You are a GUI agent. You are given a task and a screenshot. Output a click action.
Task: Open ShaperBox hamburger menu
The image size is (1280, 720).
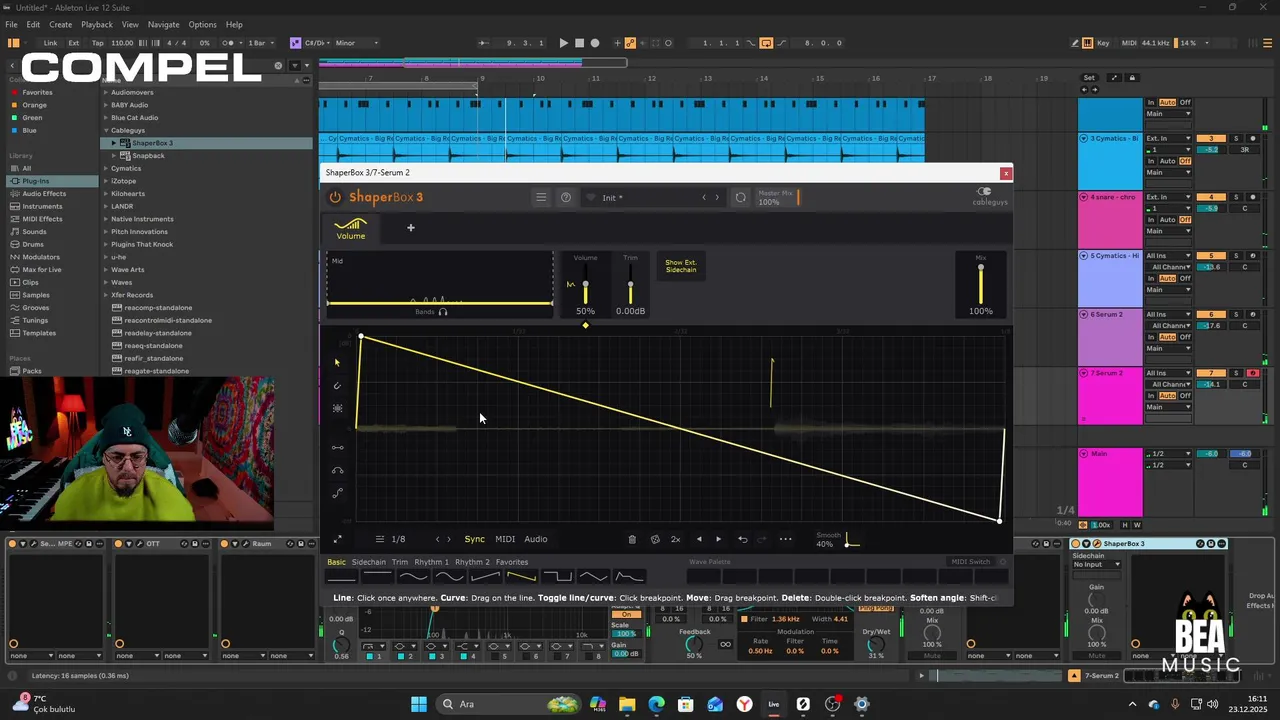(541, 197)
